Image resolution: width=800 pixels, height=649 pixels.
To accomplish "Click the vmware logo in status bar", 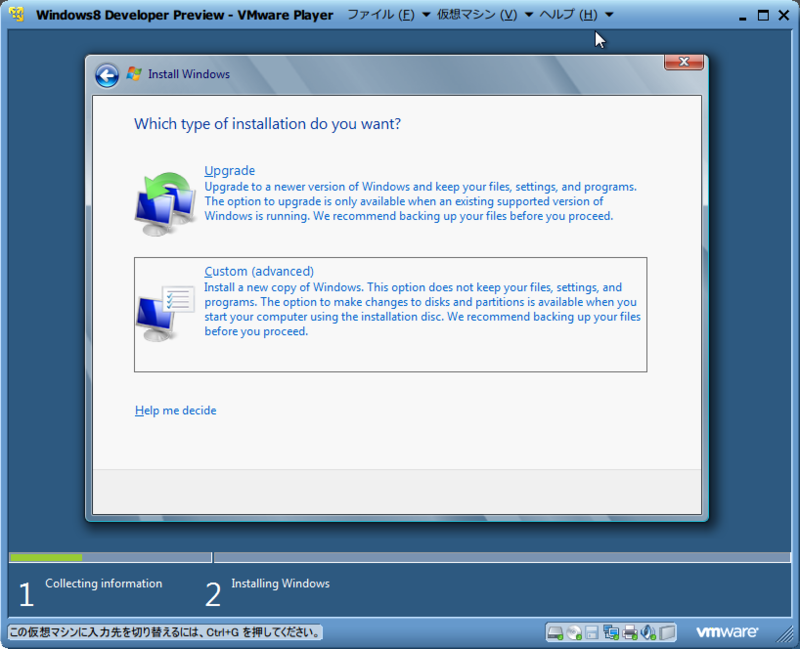I will pyautogui.click(x=727, y=632).
